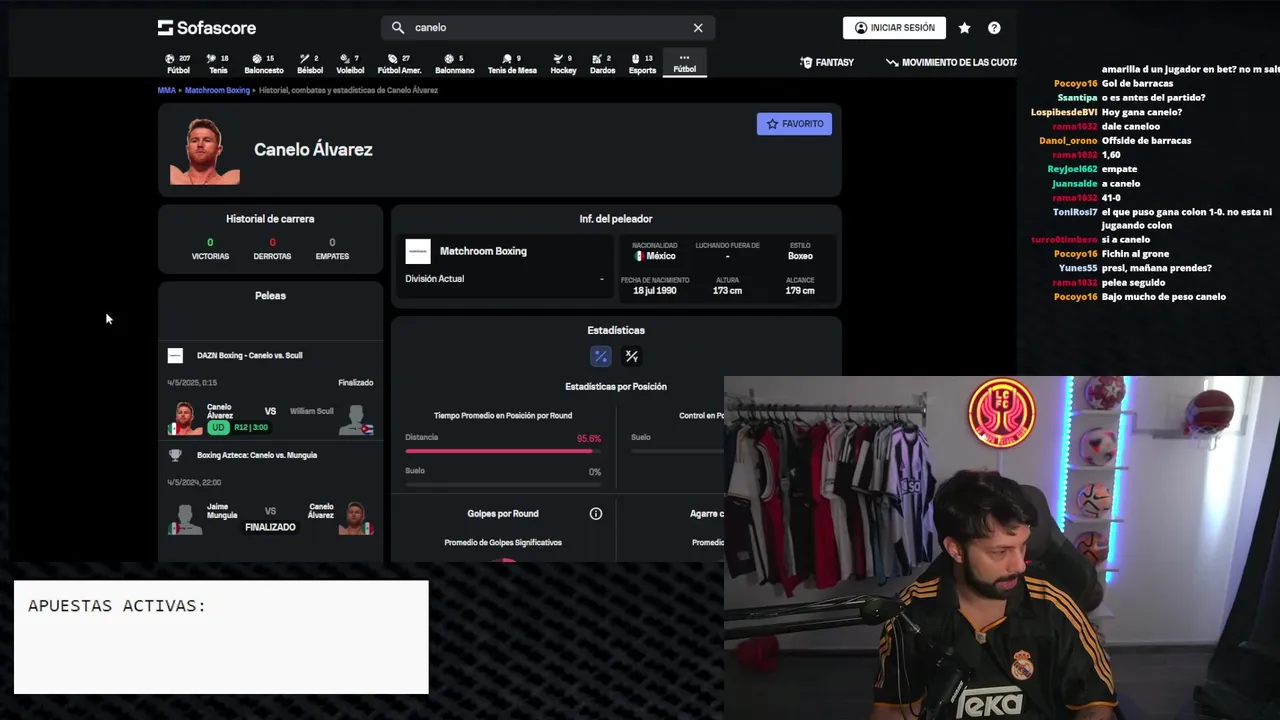This screenshot has width=1280, height=720.
Task: Select Baloncesto sport tab
Action: click(264, 64)
